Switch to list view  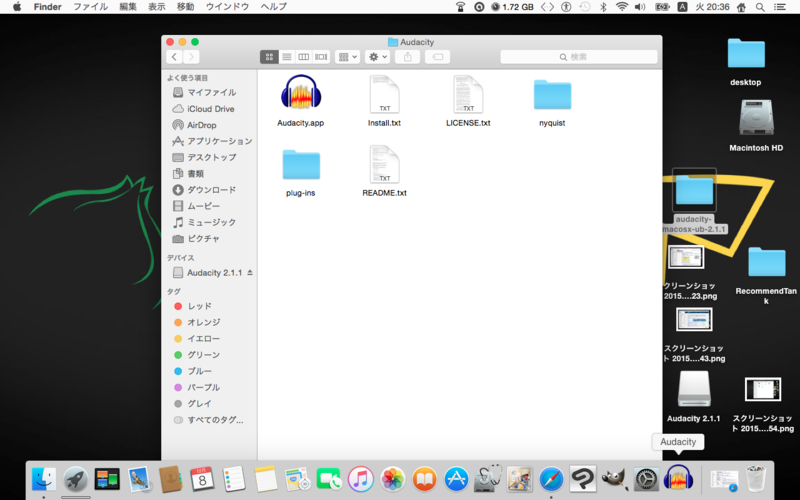[x=287, y=57]
